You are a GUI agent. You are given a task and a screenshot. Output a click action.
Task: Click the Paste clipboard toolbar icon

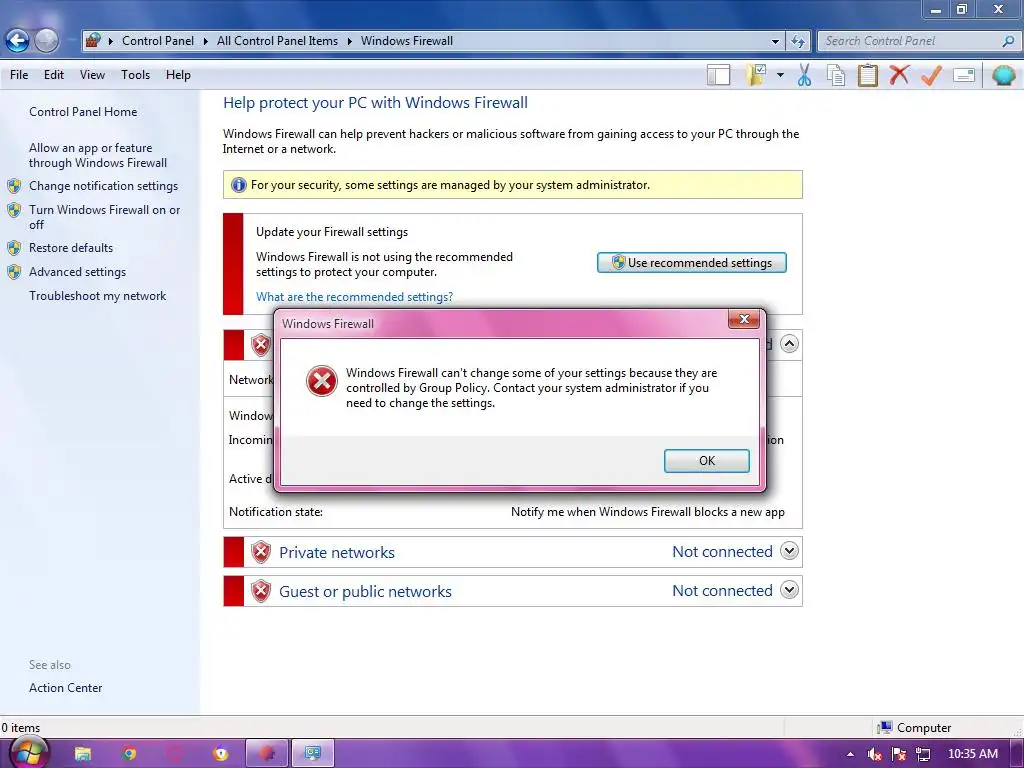(867, 75)
